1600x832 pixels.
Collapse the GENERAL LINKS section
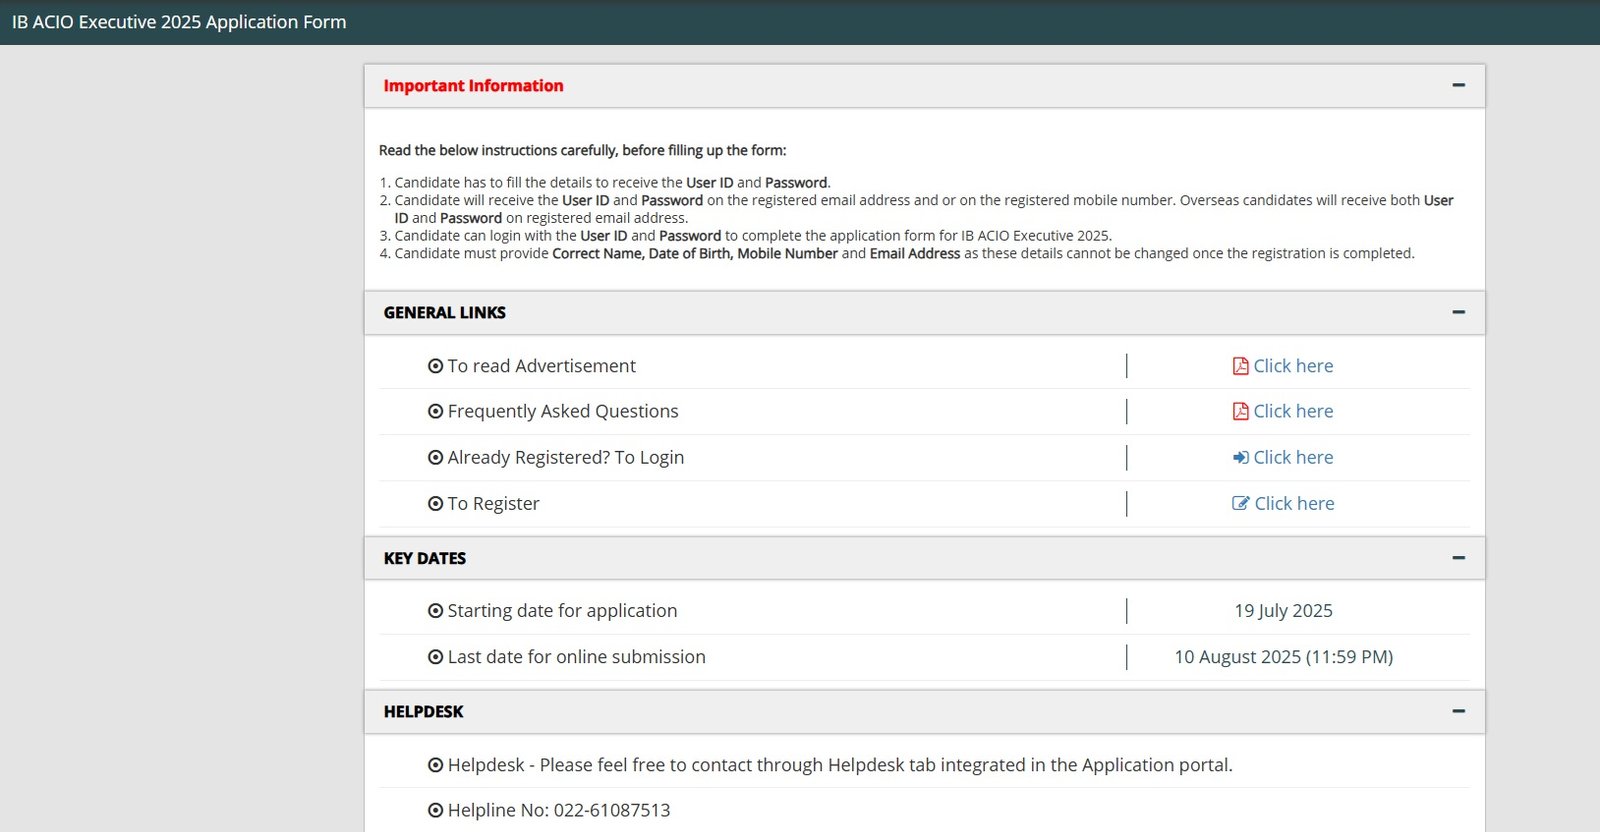click(1458, 313)
